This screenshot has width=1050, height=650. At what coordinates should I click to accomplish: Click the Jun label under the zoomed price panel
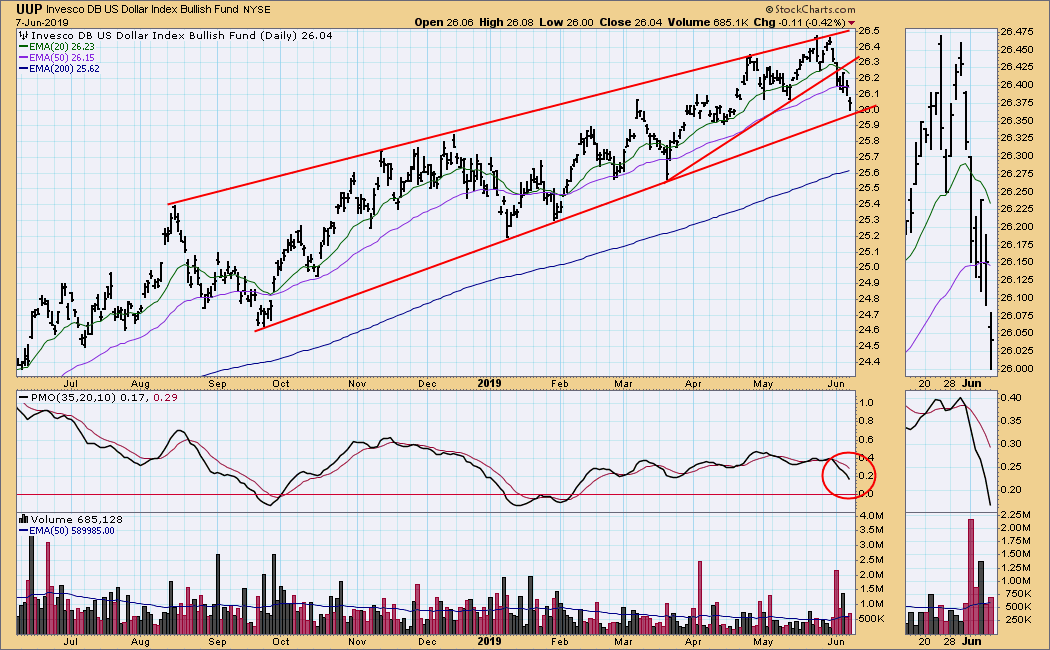(971, 384)
